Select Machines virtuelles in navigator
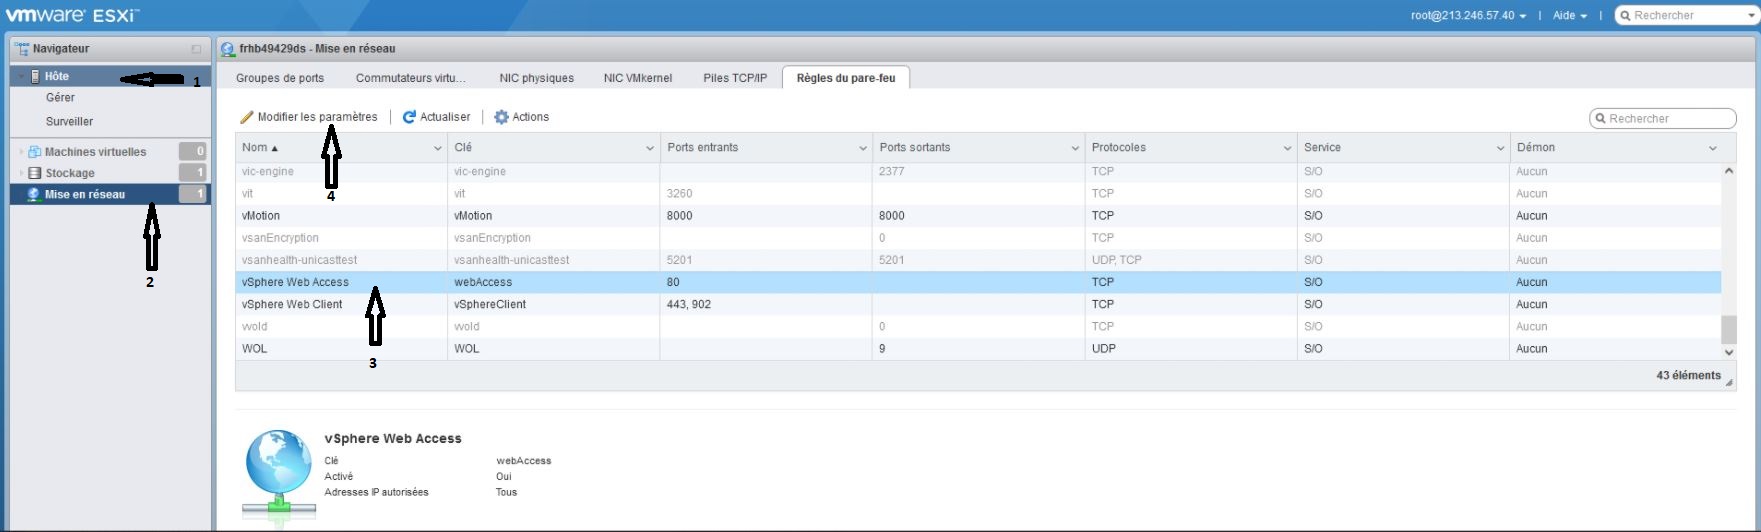 click(x=95, y=152)
